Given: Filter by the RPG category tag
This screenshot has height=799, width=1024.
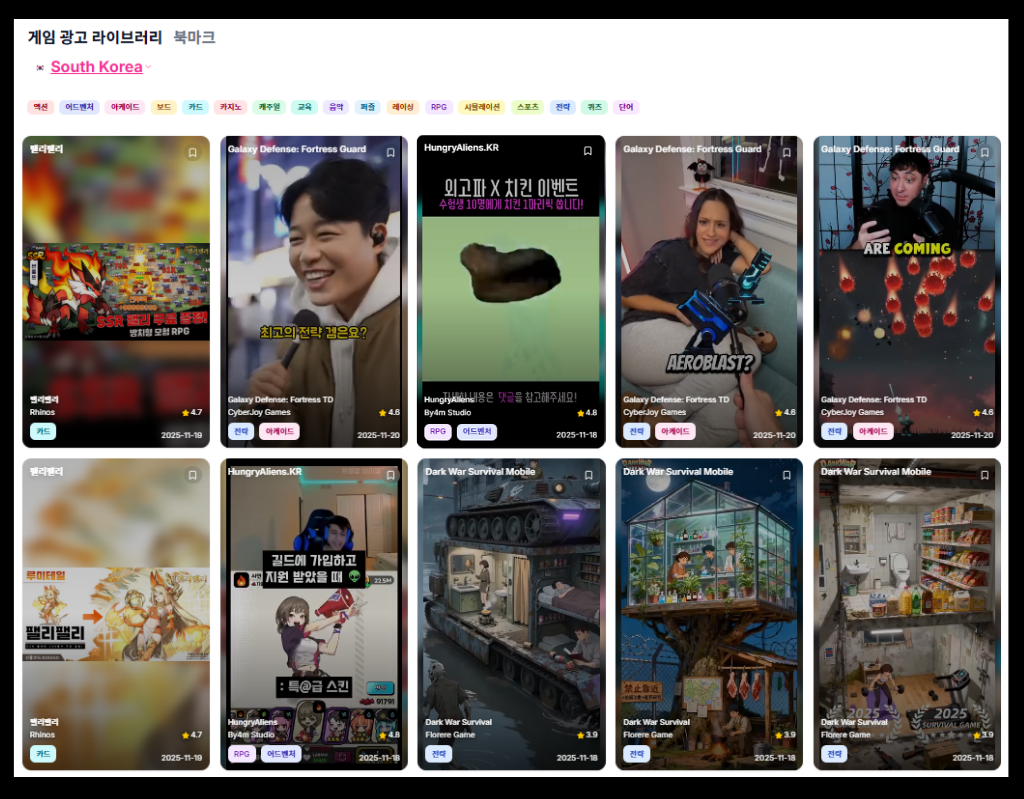Looking at the screenshot, I should (439, 107).
